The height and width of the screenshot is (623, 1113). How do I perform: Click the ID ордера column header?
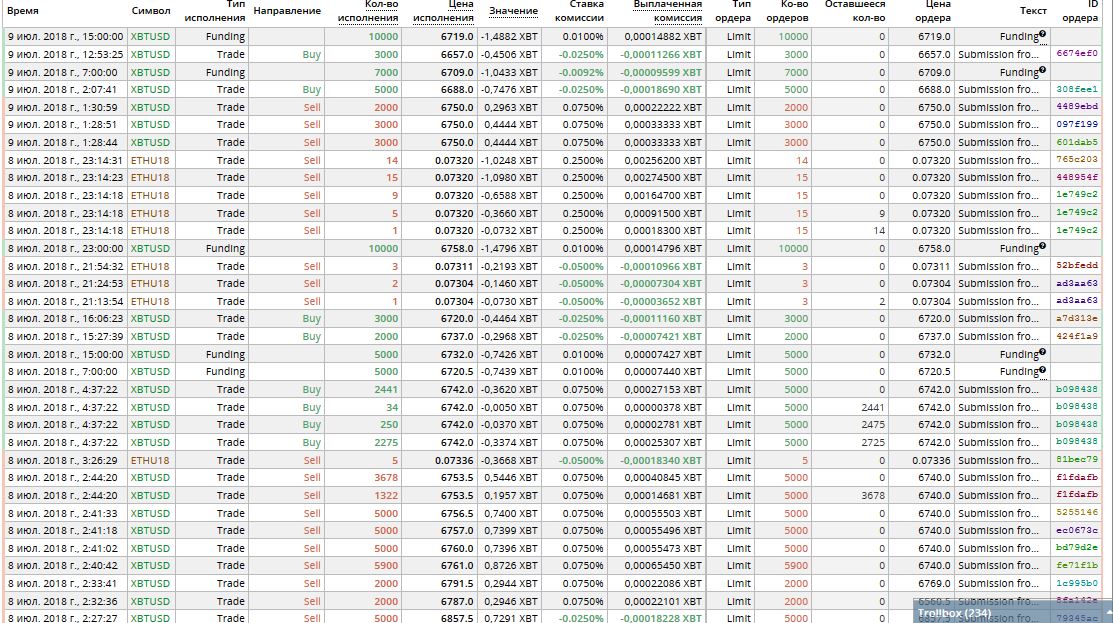click(1080, 11)
